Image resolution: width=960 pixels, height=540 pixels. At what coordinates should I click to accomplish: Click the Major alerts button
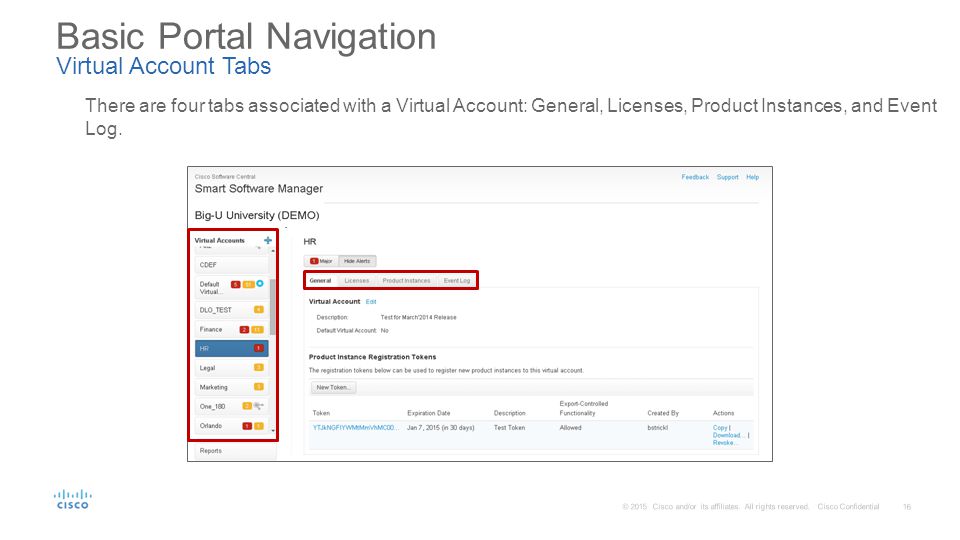321,261
